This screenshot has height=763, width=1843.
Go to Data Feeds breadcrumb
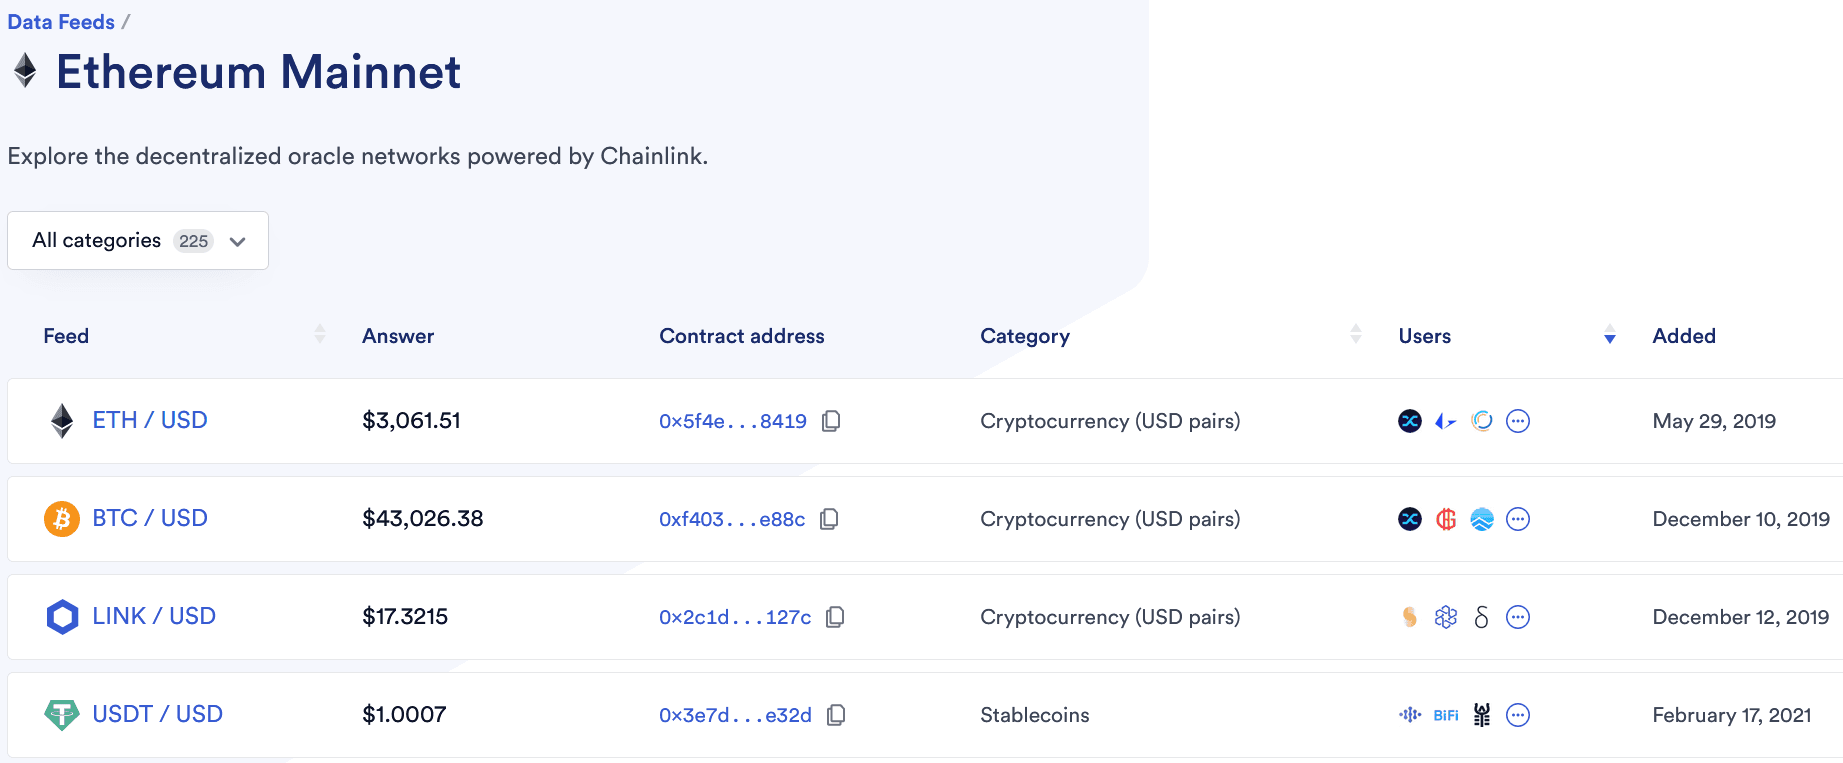61,22
